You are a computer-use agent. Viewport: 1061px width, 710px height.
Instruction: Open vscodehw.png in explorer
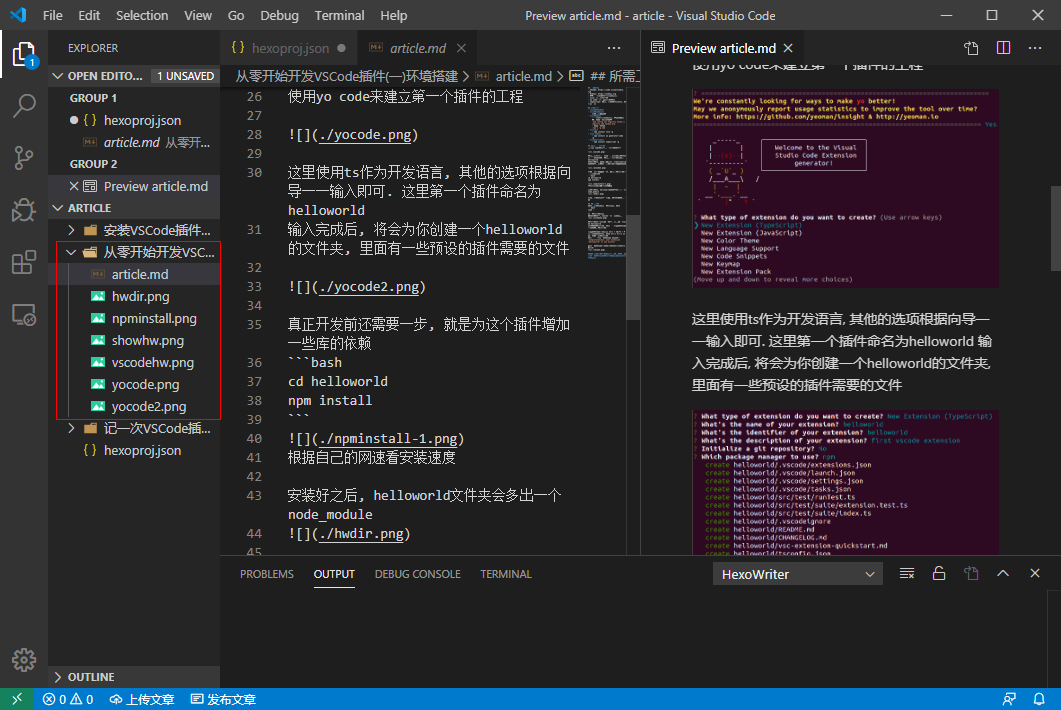(x=134, y=362)
